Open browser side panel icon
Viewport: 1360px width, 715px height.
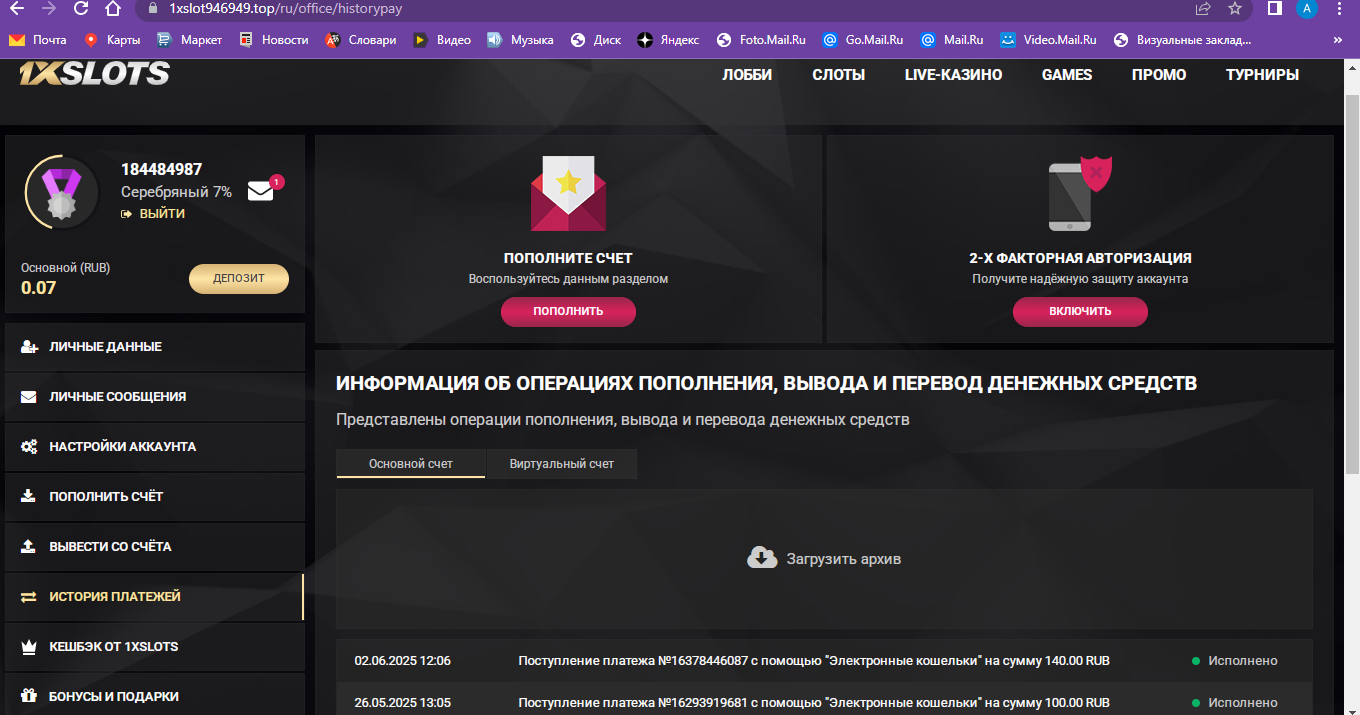(x=1275, y=8)
